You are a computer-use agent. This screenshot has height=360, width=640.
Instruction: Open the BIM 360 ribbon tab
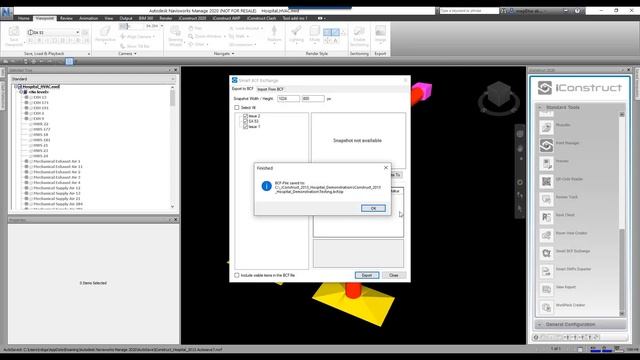click(x=146, y=18)
